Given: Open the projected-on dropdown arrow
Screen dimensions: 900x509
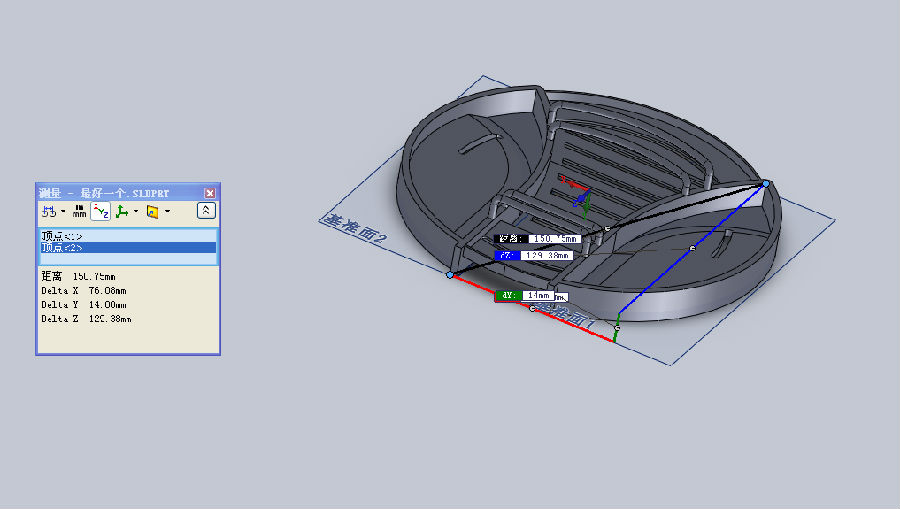Looking at the screenshot, I should pyautogui.click(x=167, y=211).
